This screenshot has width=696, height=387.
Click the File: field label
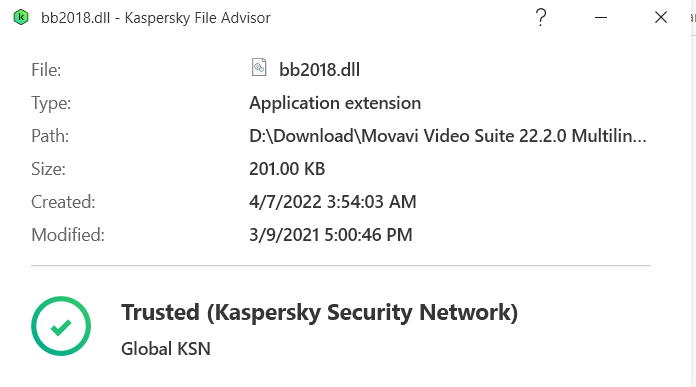(46, 70)
